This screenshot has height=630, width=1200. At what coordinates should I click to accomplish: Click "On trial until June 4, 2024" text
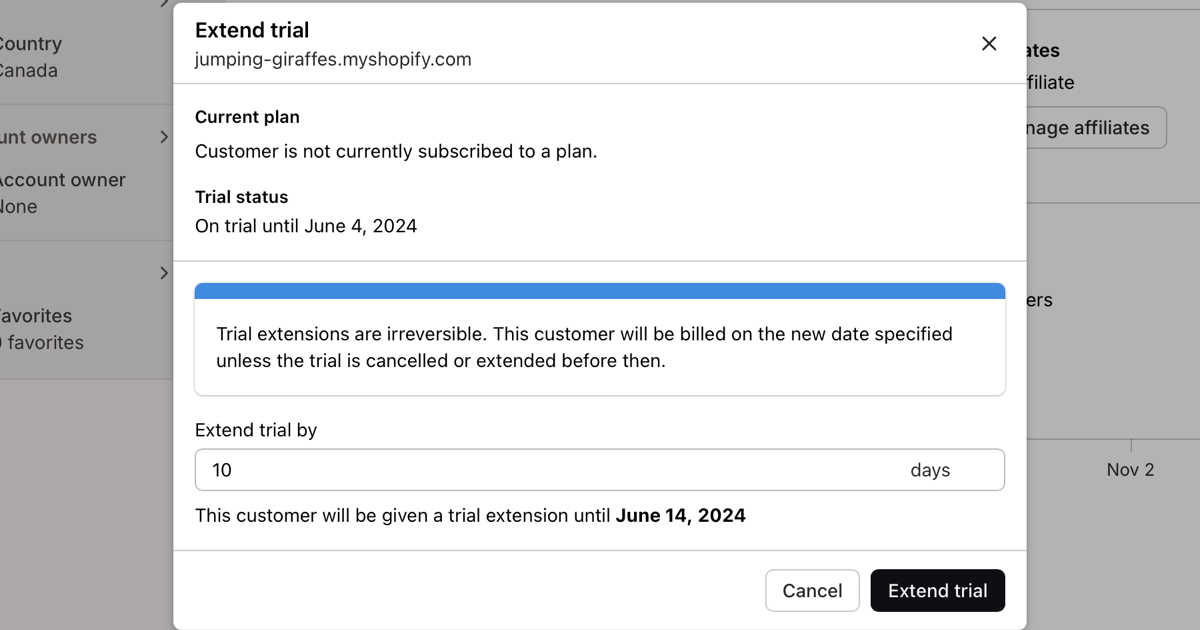pos(306,226)
